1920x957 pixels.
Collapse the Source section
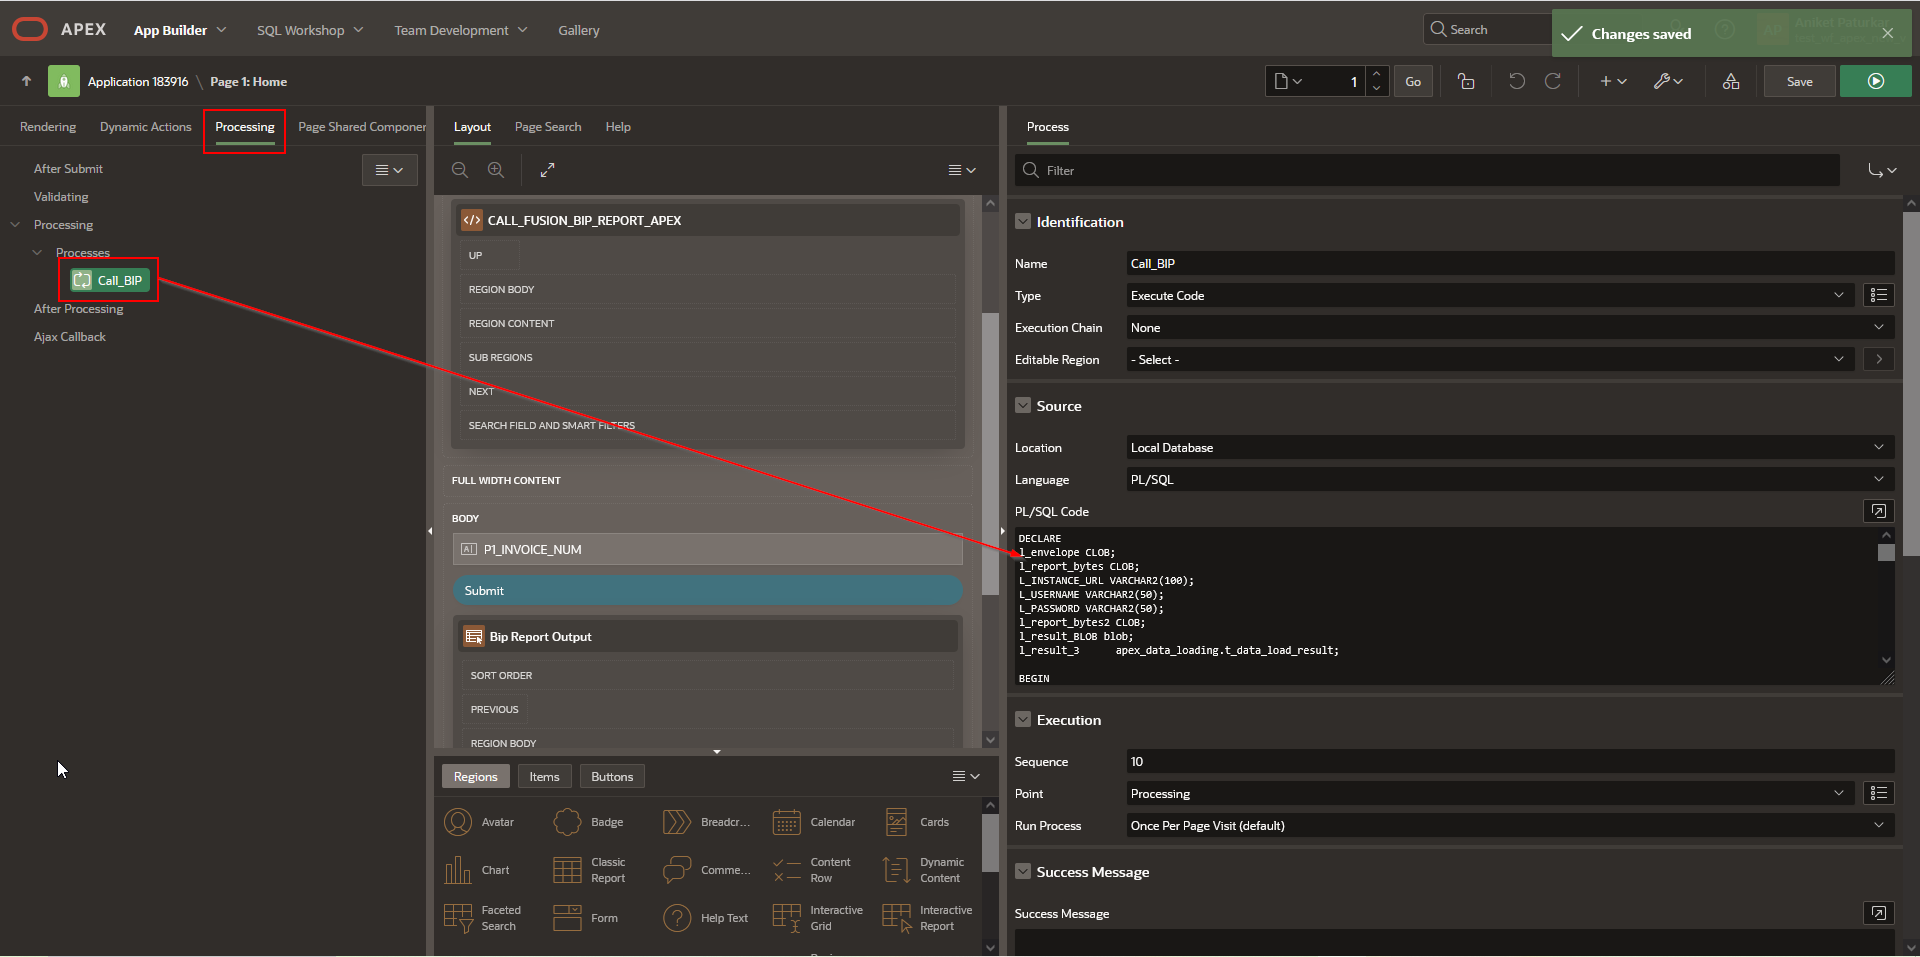click(x=1023, y=405)
